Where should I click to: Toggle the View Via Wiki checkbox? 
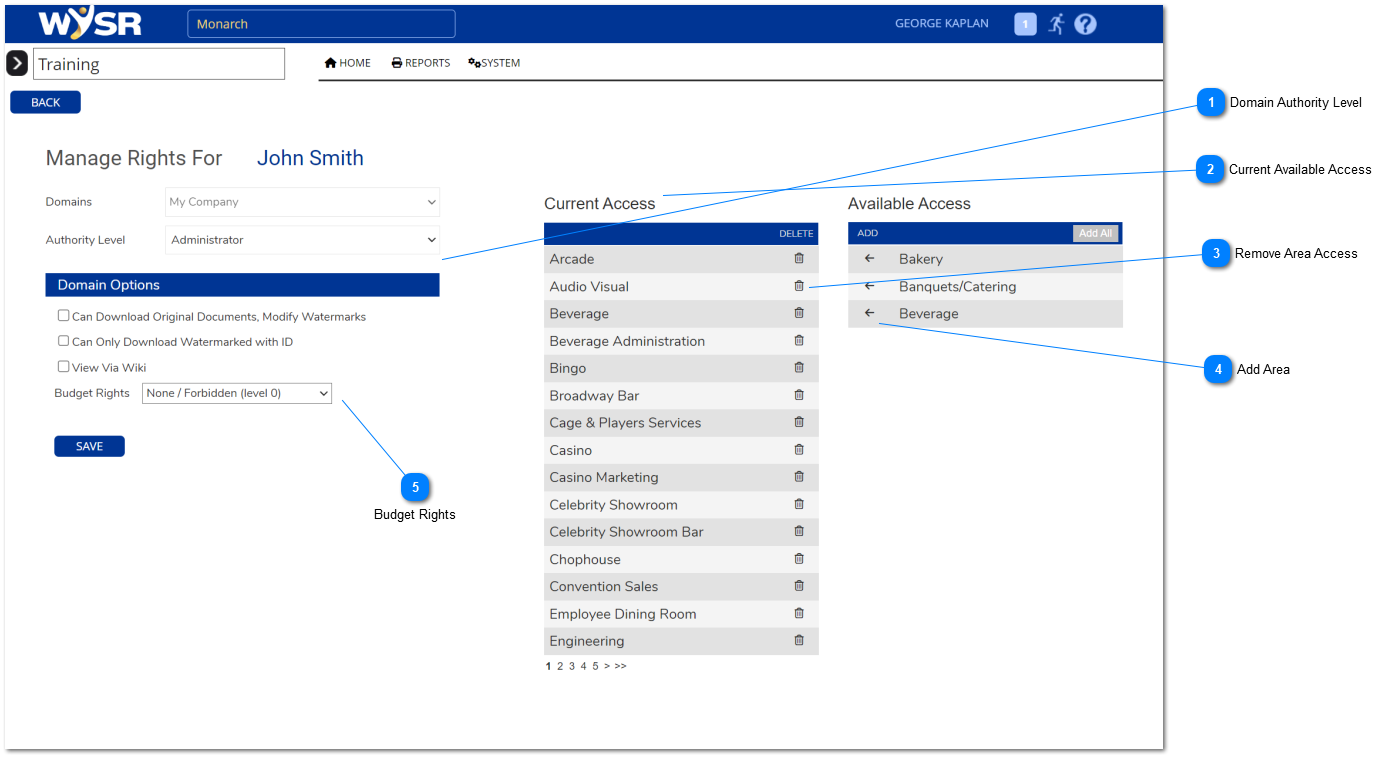click(x=64, y=367)
